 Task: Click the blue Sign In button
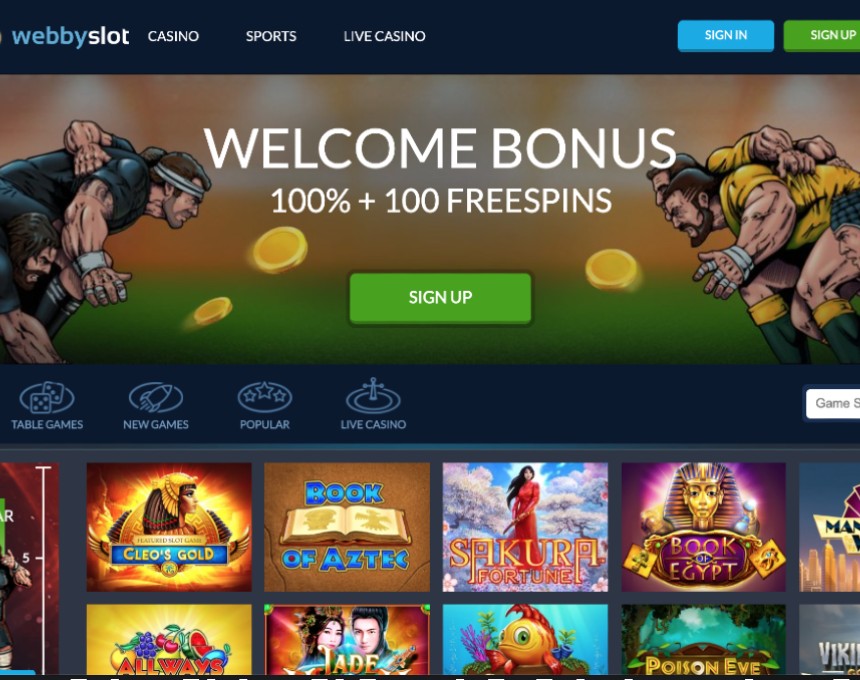[x=726, y=36]
